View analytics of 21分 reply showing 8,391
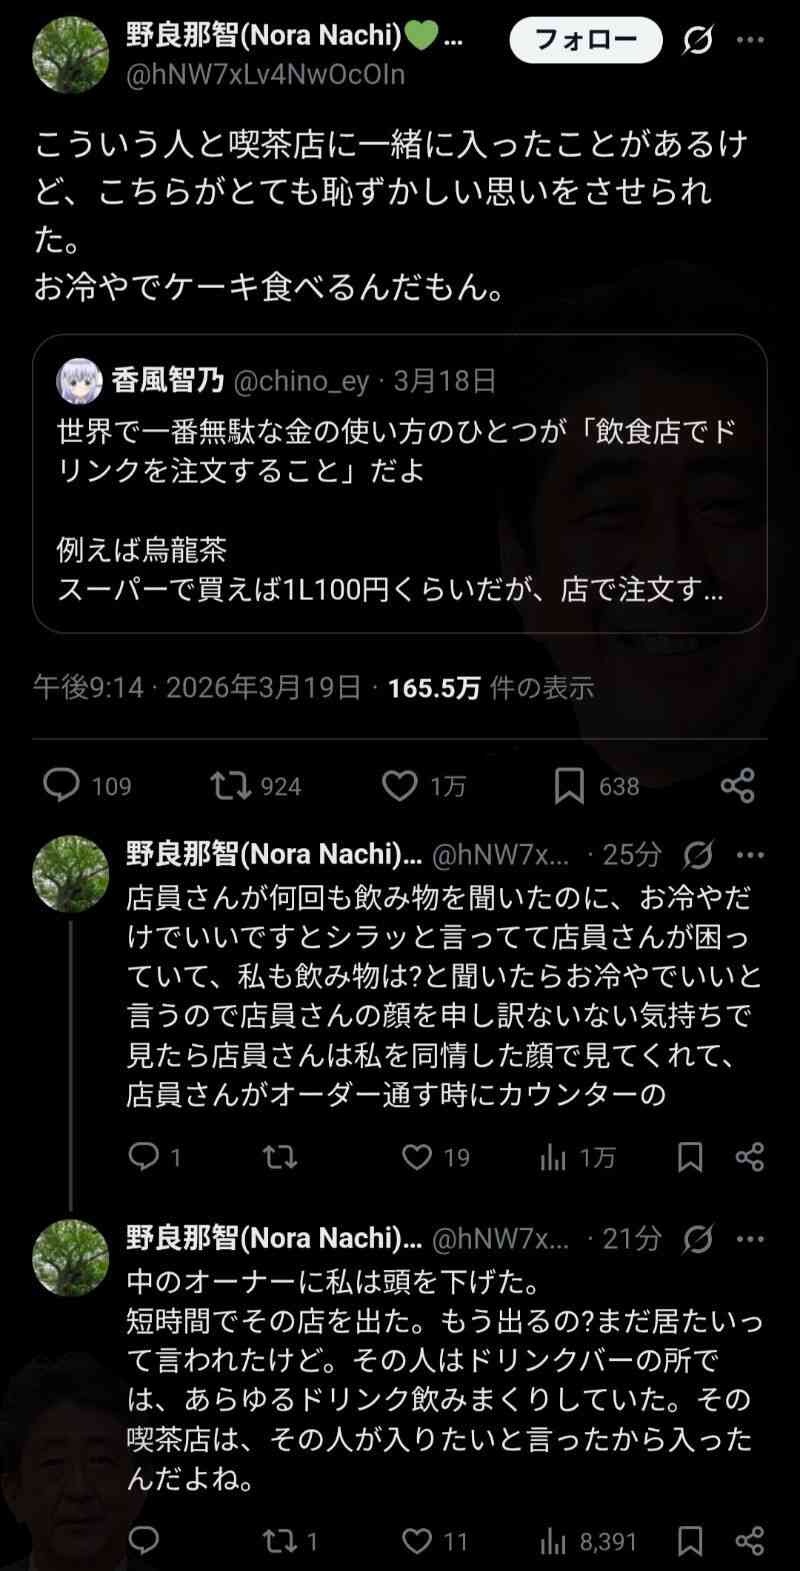Image resolution: width=800 pixels, height=1571 pixels. (x=552, y=1541)
